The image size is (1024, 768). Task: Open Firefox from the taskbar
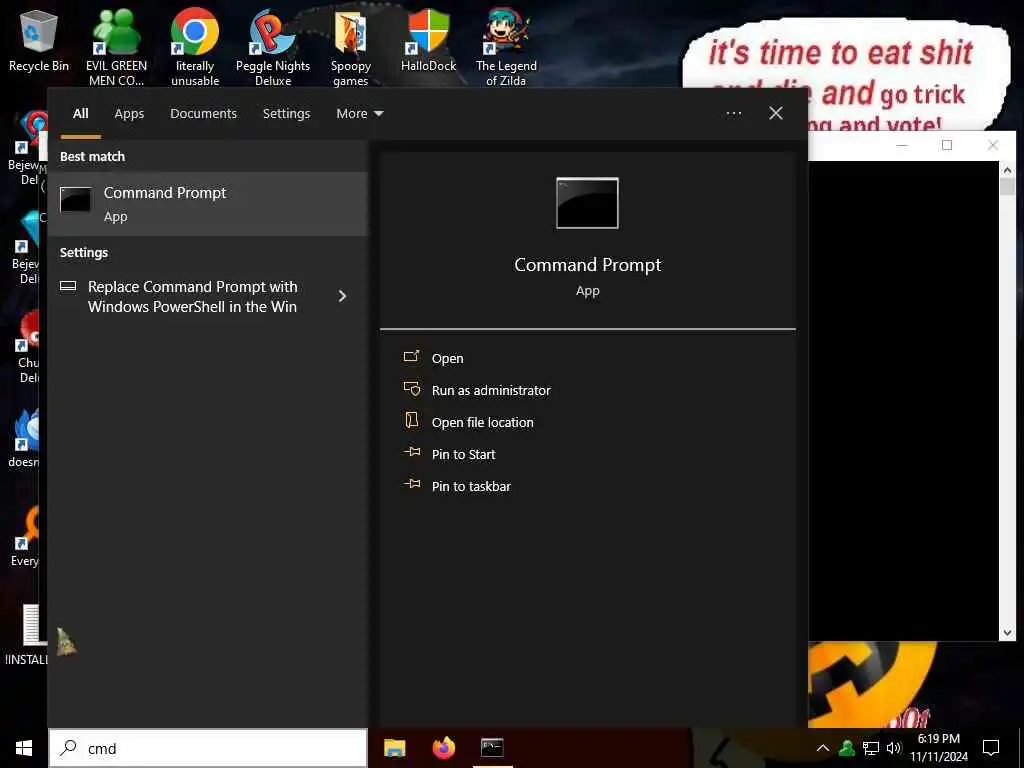pyautogui.click(x=443, y=748)
